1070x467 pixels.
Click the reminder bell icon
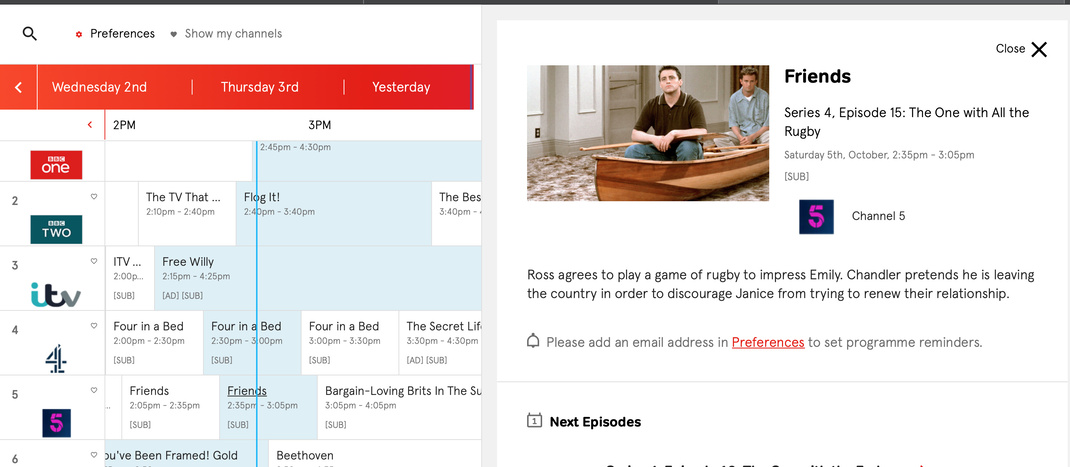[534, 341]
